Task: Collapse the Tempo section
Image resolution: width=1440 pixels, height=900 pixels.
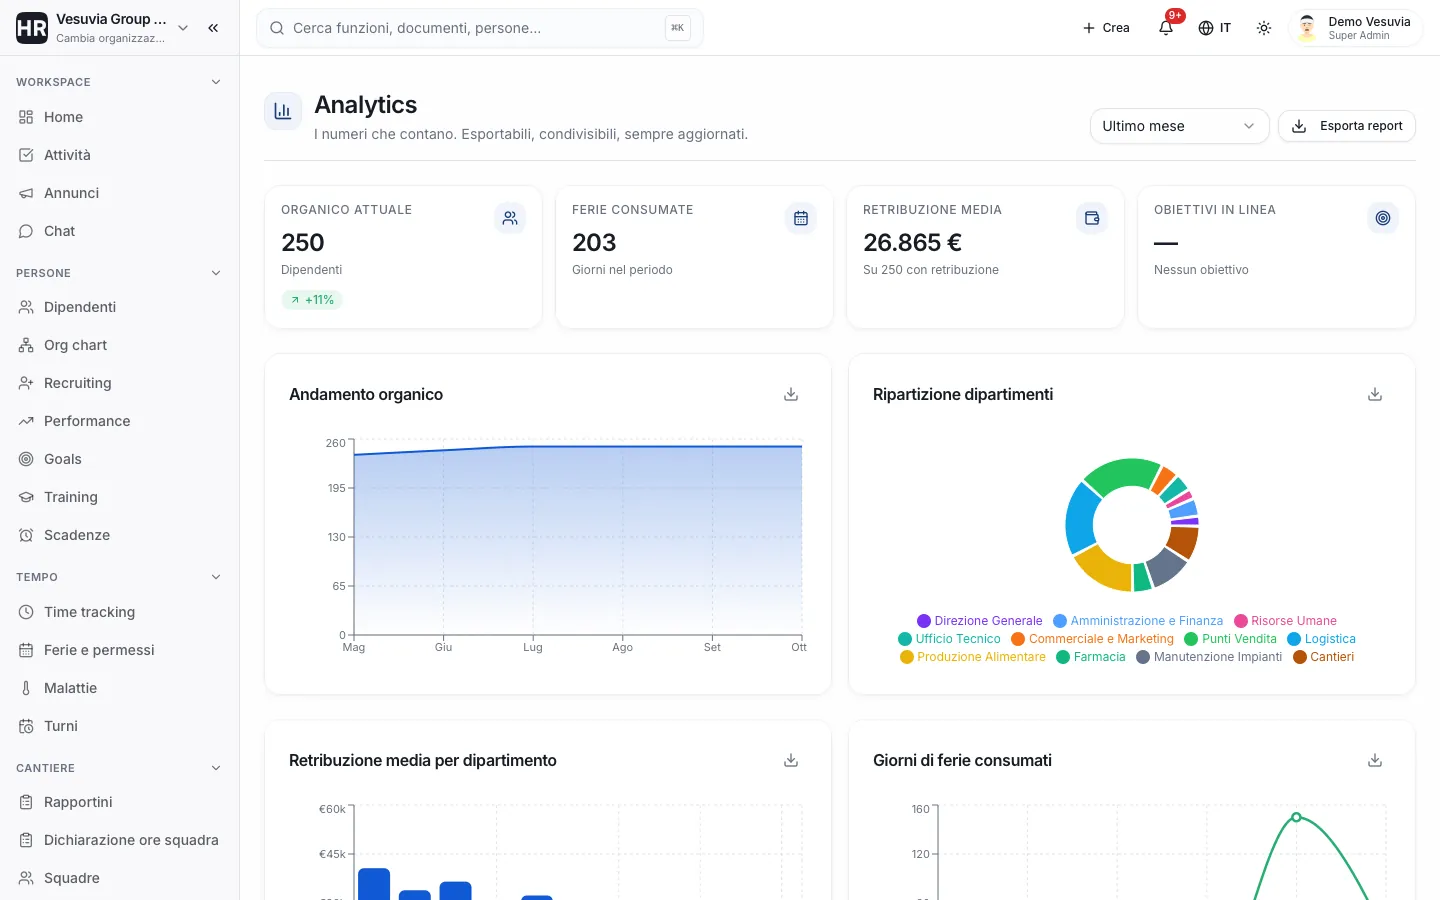Action: (216, 577)
